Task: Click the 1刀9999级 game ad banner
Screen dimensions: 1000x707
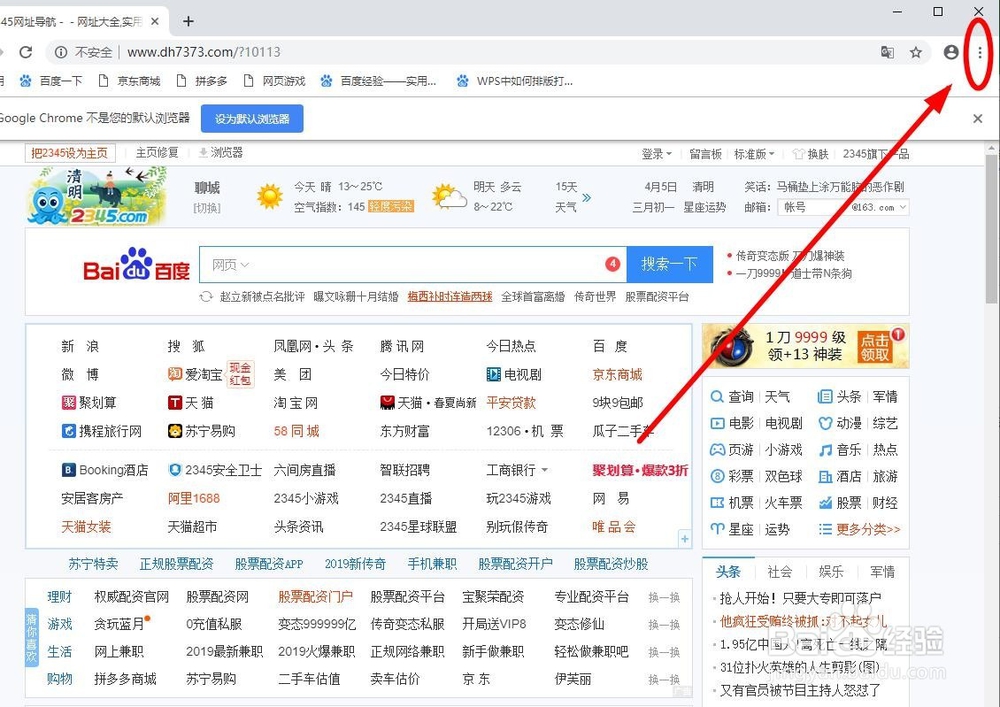Action: (805, 346)
